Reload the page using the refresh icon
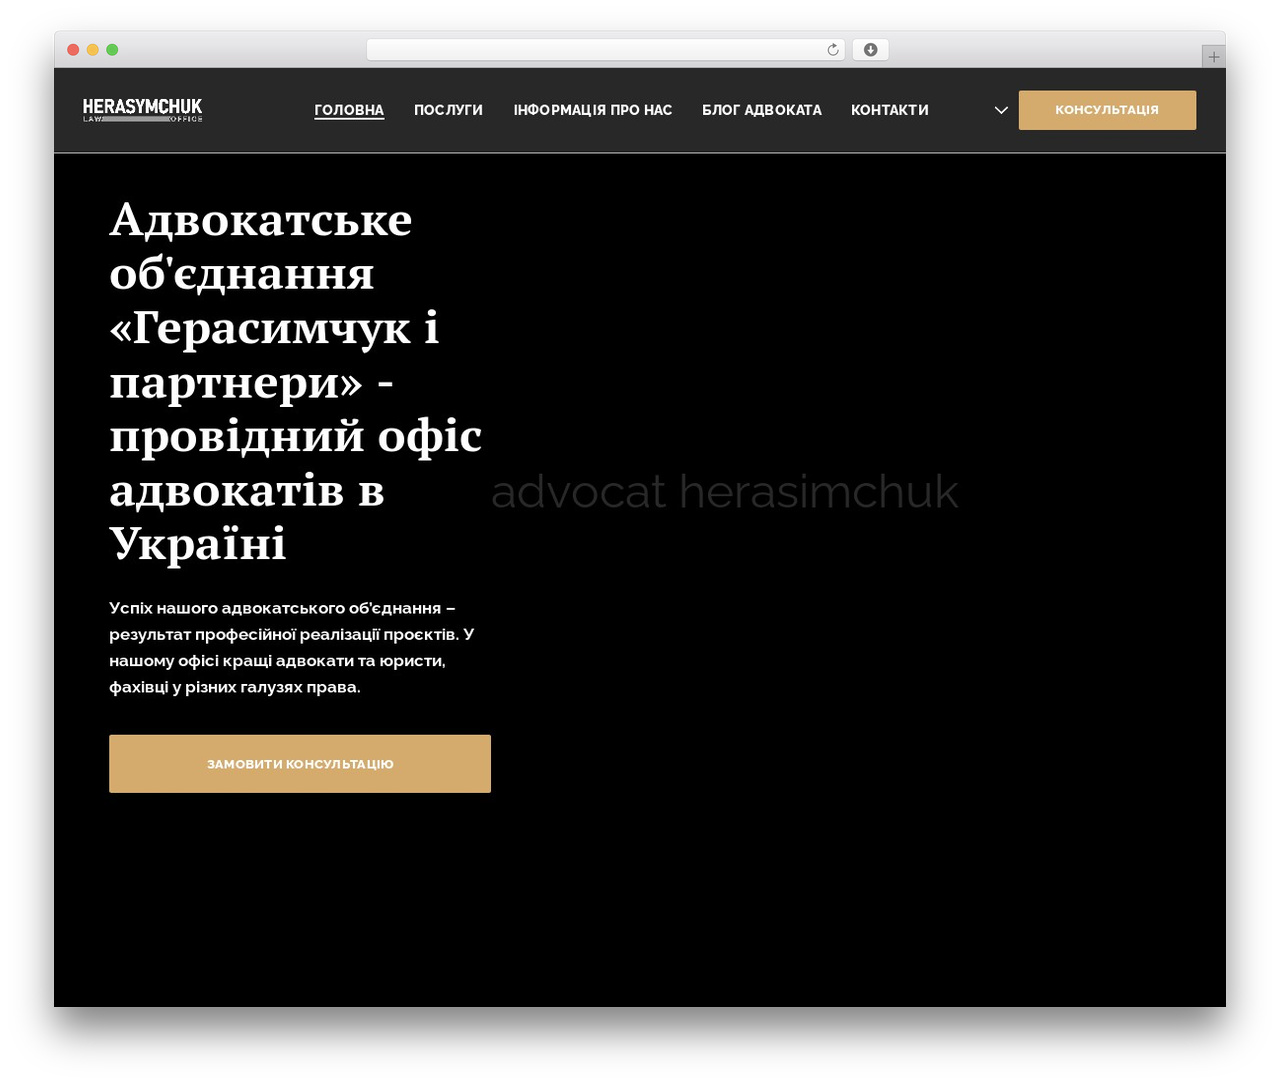 coord(833,50)
